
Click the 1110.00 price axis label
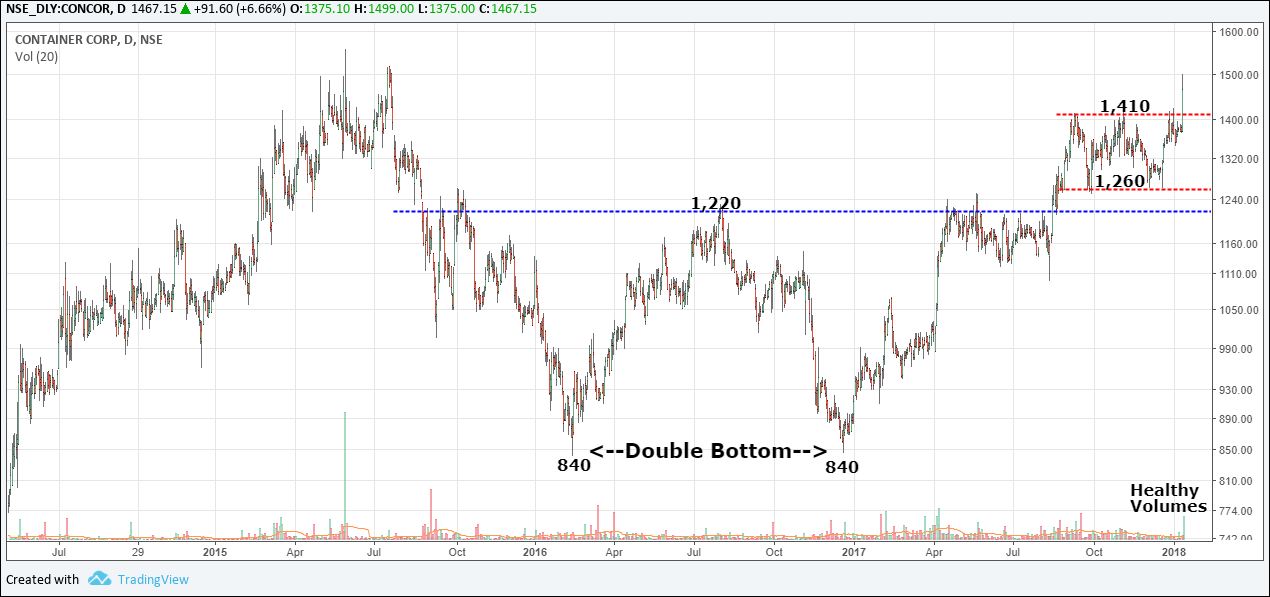pos(1236,273)
